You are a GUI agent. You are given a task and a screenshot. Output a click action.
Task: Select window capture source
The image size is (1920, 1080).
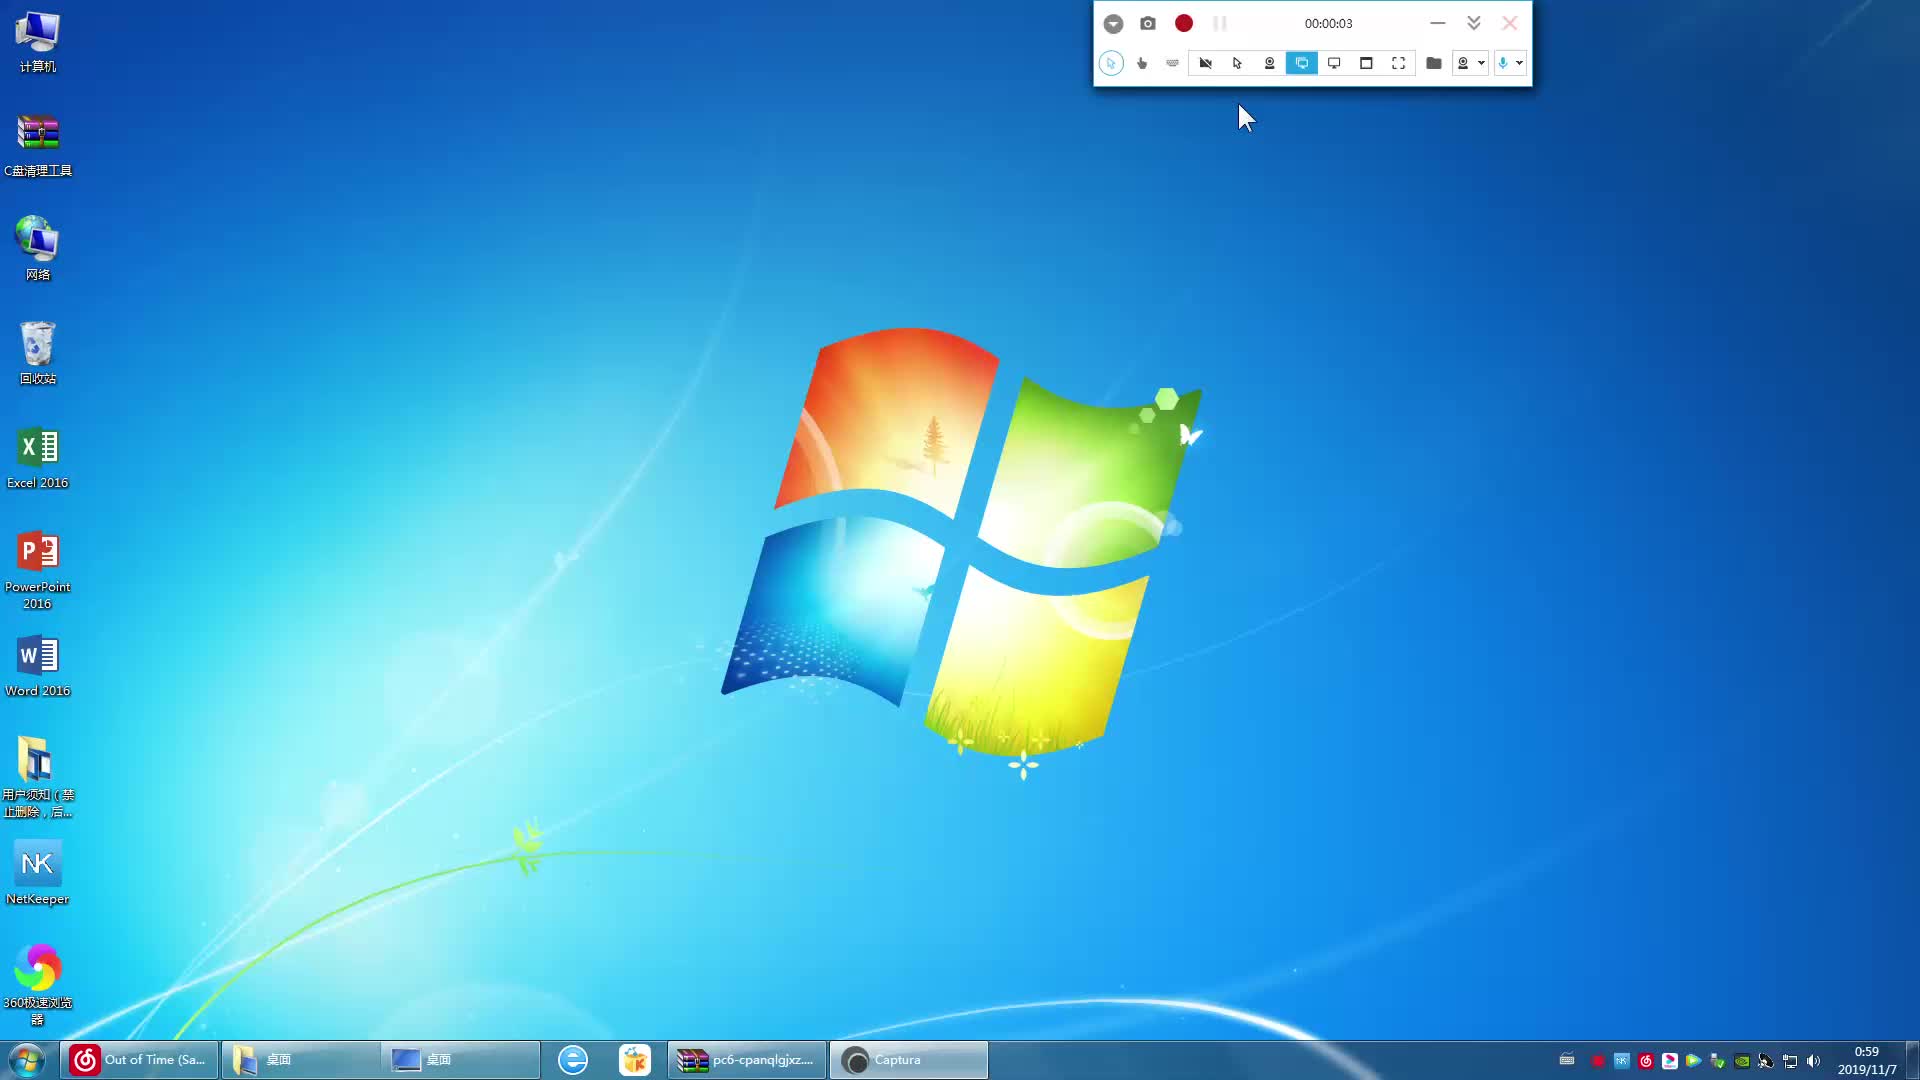(x=1366, y=63)
